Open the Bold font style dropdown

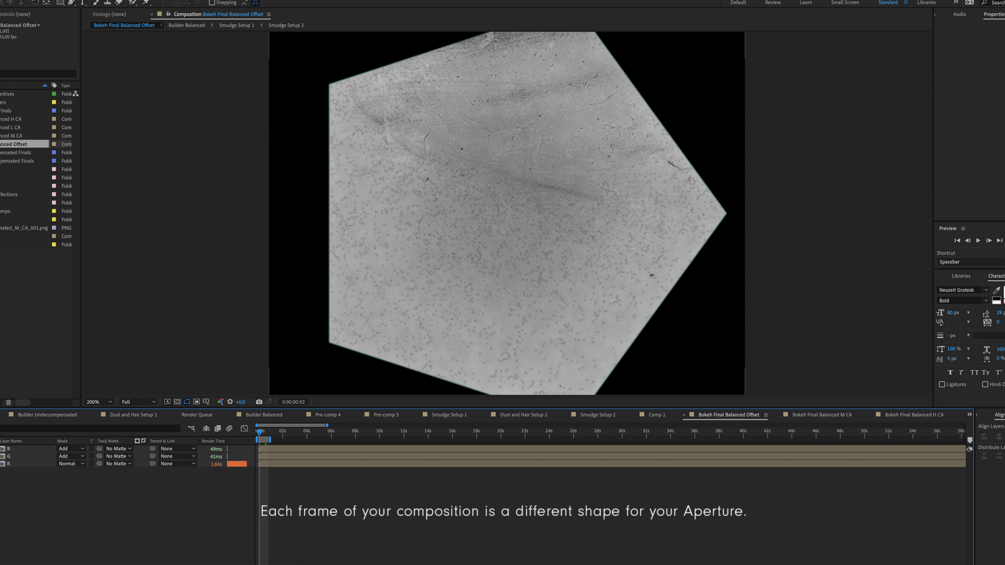click(x=963, y=300)
